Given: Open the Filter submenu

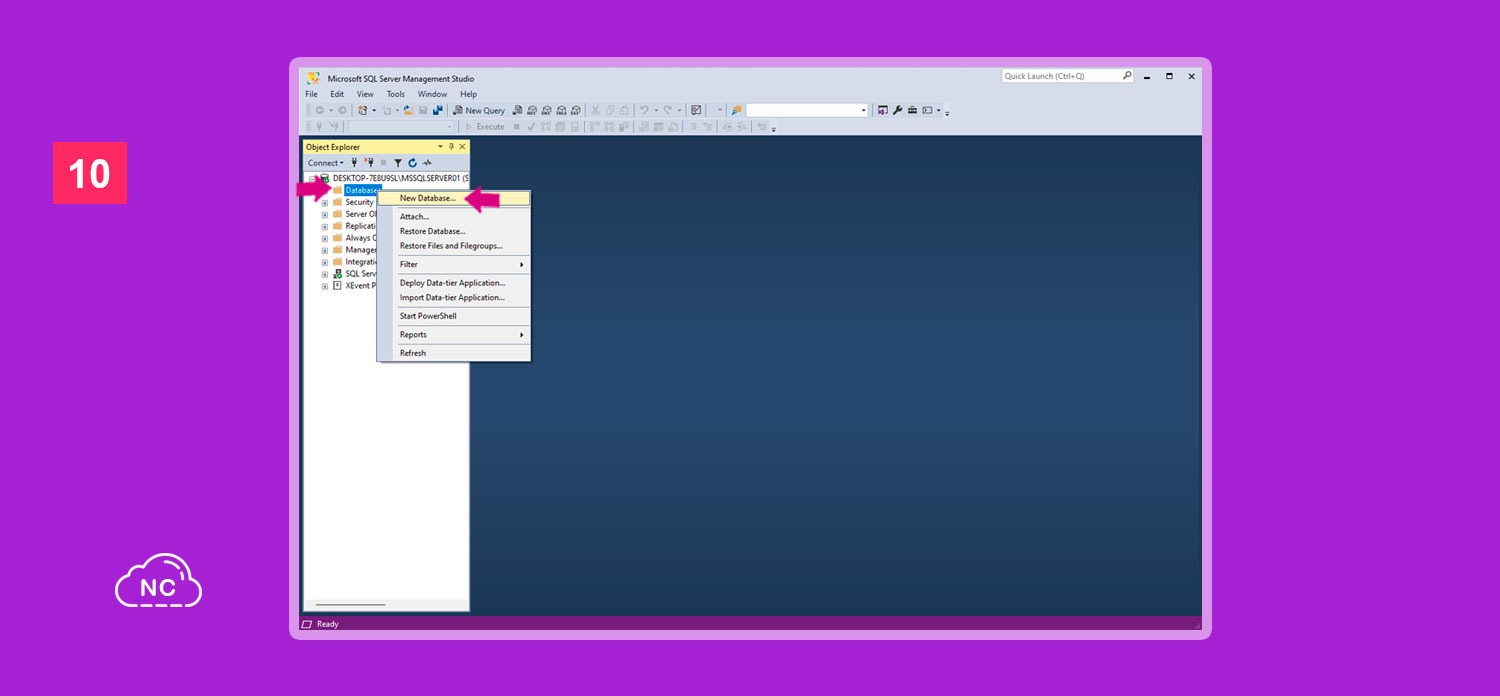Looking at the screenshot, I should (454, 264).
